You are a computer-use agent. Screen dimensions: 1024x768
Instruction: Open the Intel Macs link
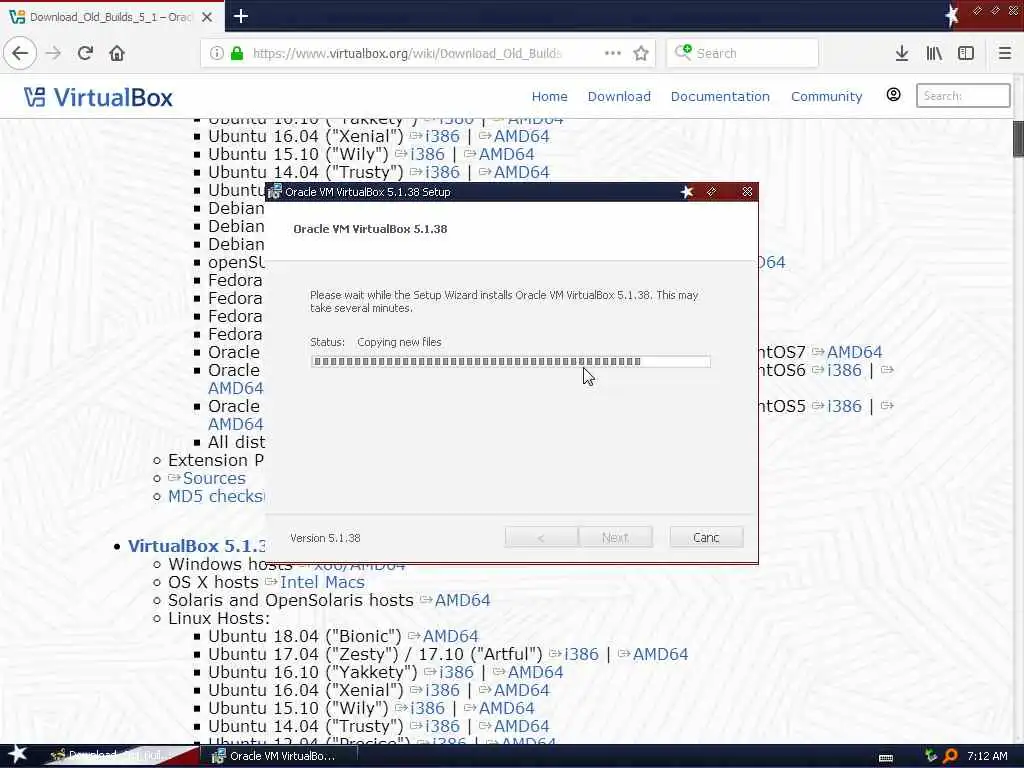pos(322,582)
